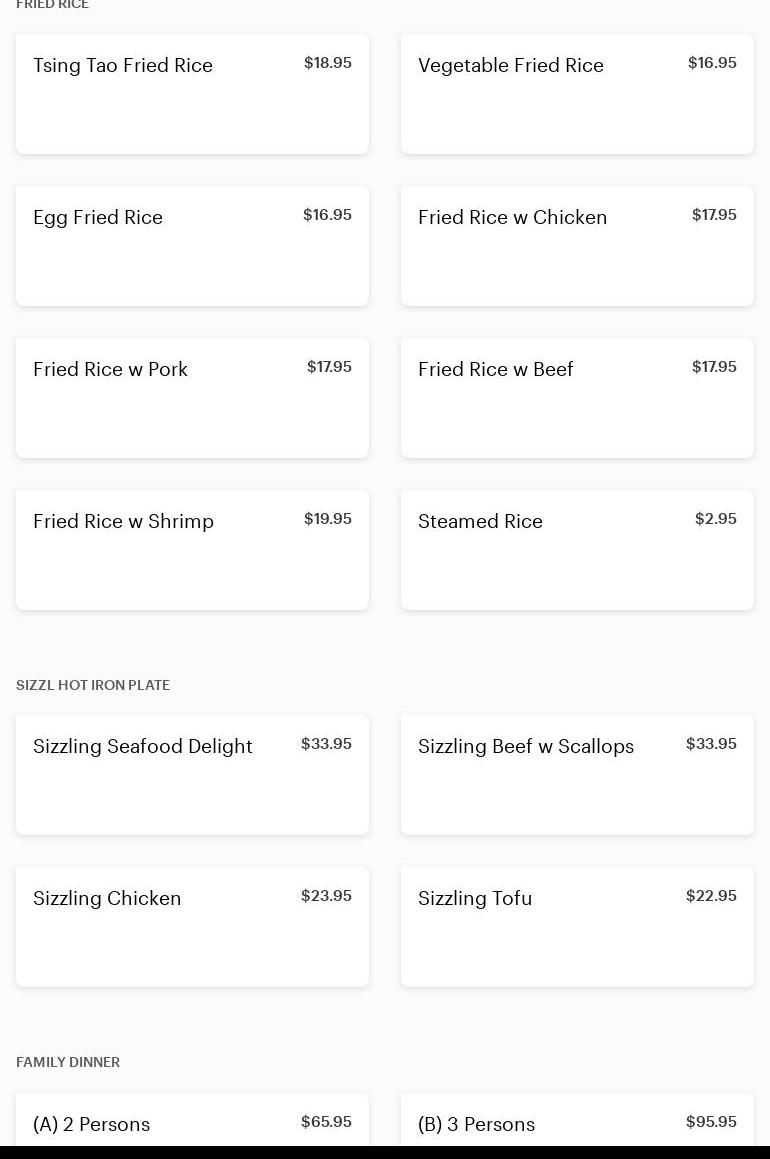
Task: Click the Sizzl Hot Iron Plate heading
Action: click(93, 685)
